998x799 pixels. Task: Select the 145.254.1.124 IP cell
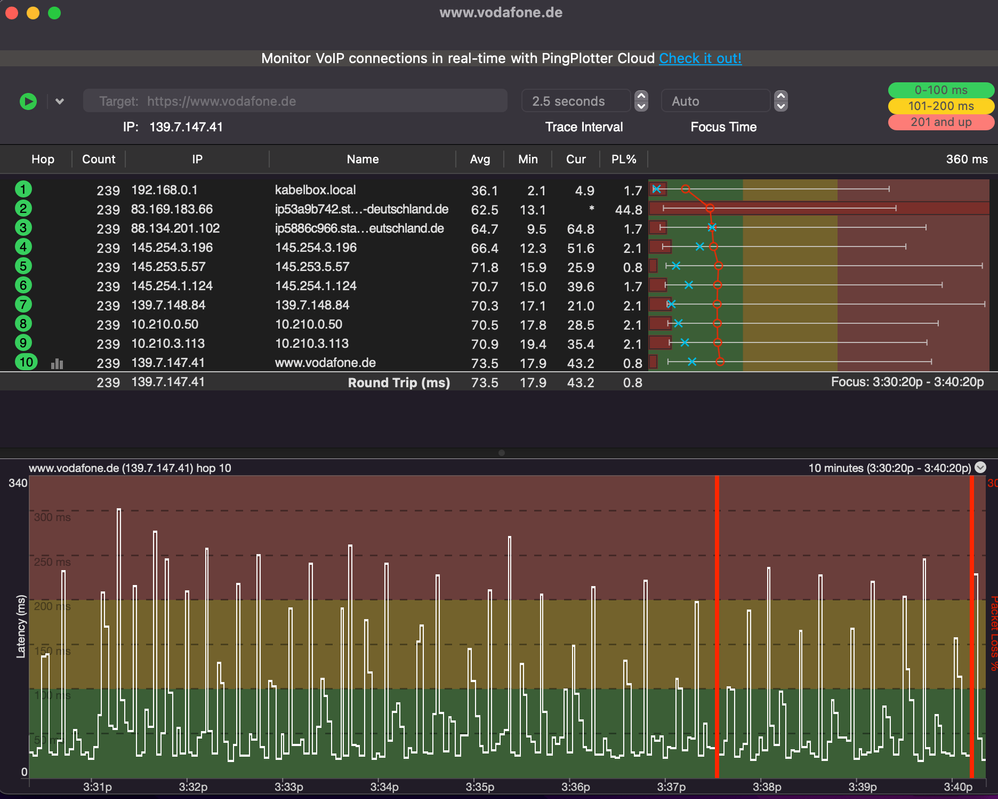[x=172, y=286]
